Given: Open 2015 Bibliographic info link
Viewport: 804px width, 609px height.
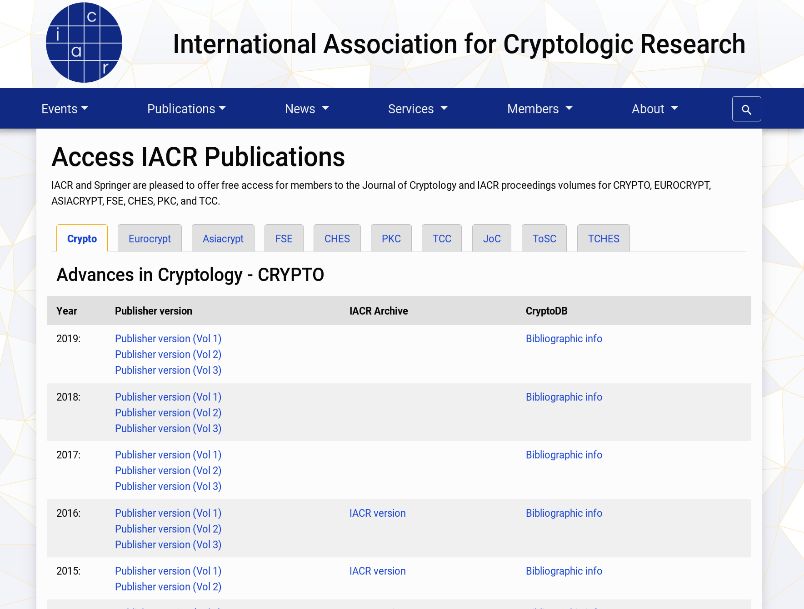Looking at the screenshot, I should coord(564,571).
